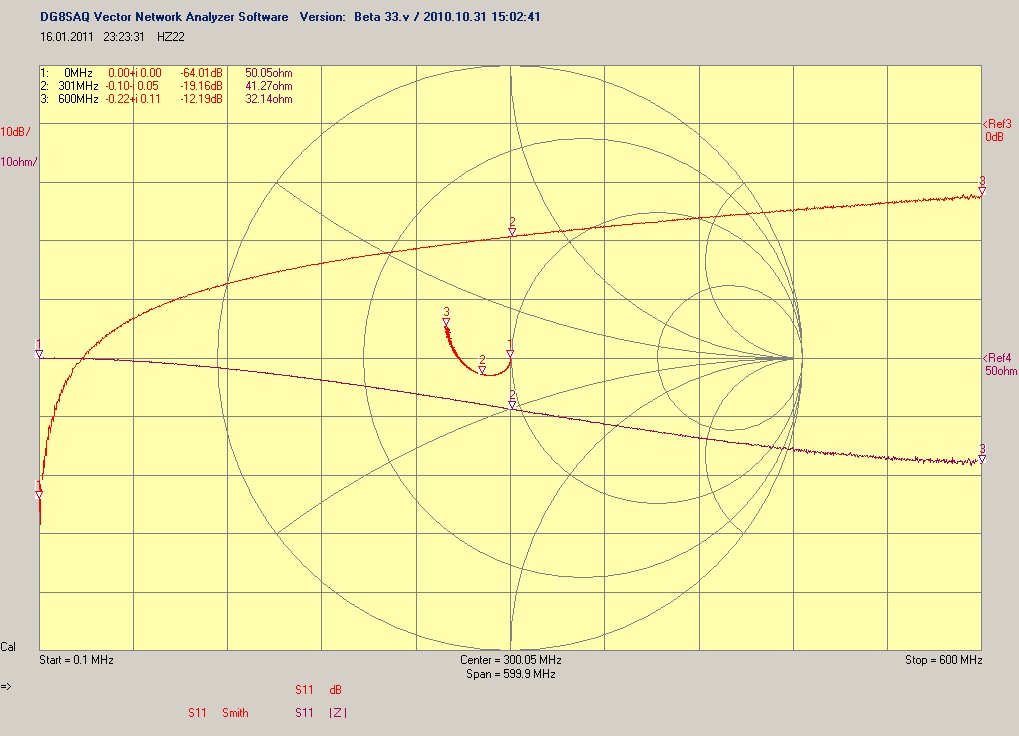Viewport: 1019px width, 736px height.
Task: Click the Stop = 600 MHz label
Action: point(944,660)
